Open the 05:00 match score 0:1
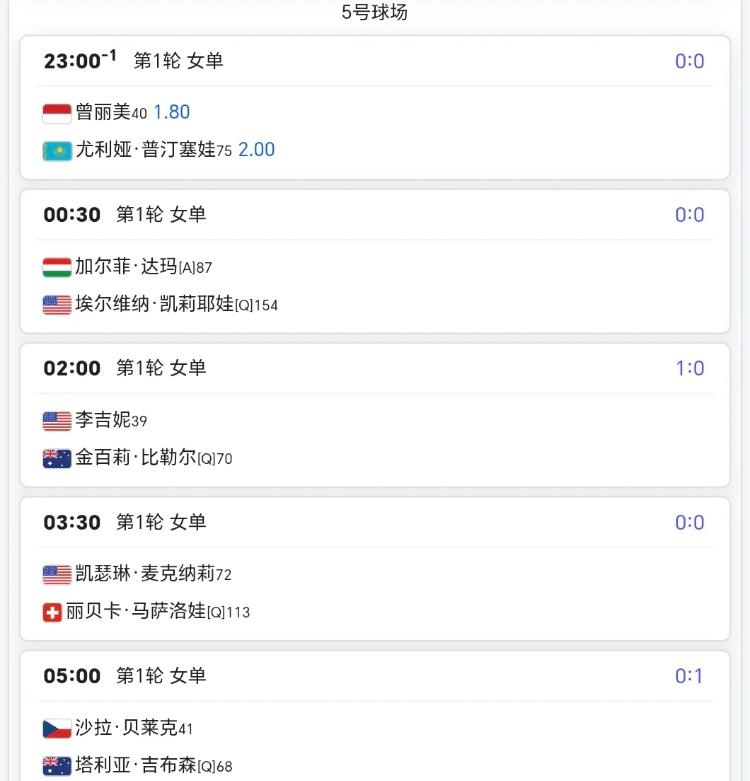750x781 pixels. (689, 676)
